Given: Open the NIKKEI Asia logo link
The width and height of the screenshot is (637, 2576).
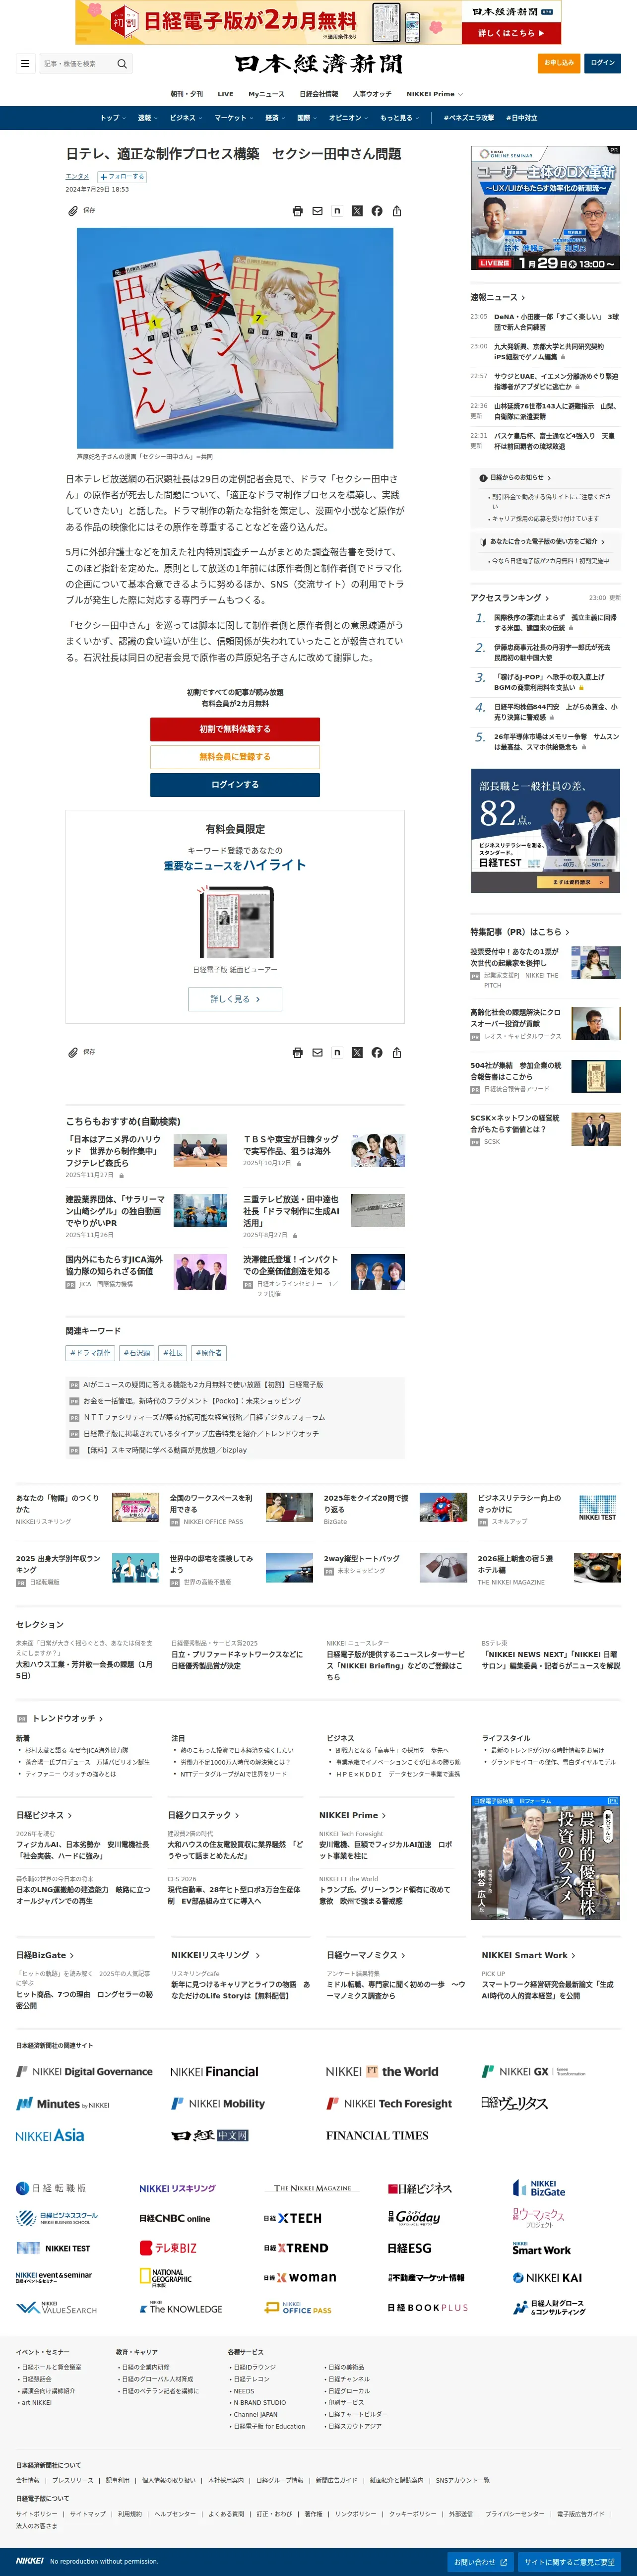Looking at the screenshot, I should tap(50, 2136).
